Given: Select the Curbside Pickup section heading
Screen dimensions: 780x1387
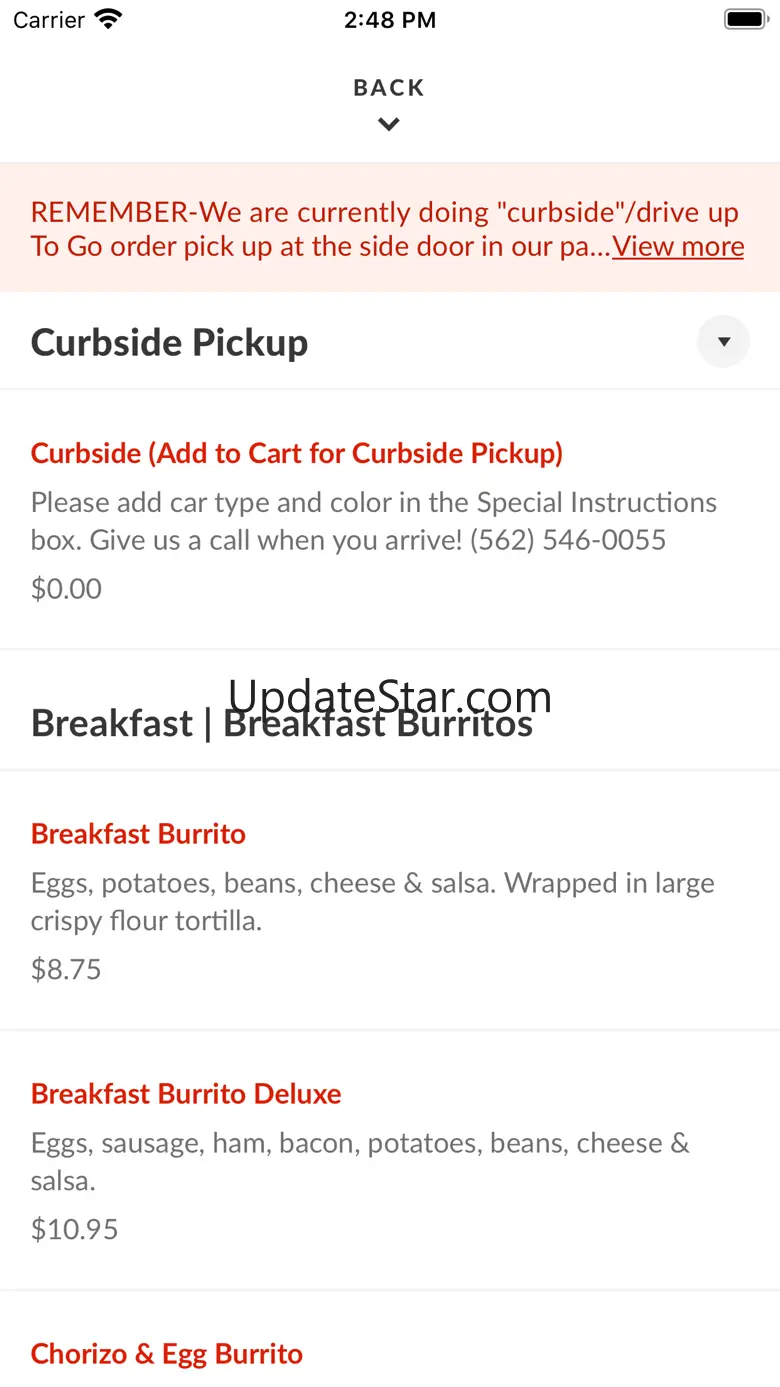Looking at the screenshot, I should click(170, 342).
